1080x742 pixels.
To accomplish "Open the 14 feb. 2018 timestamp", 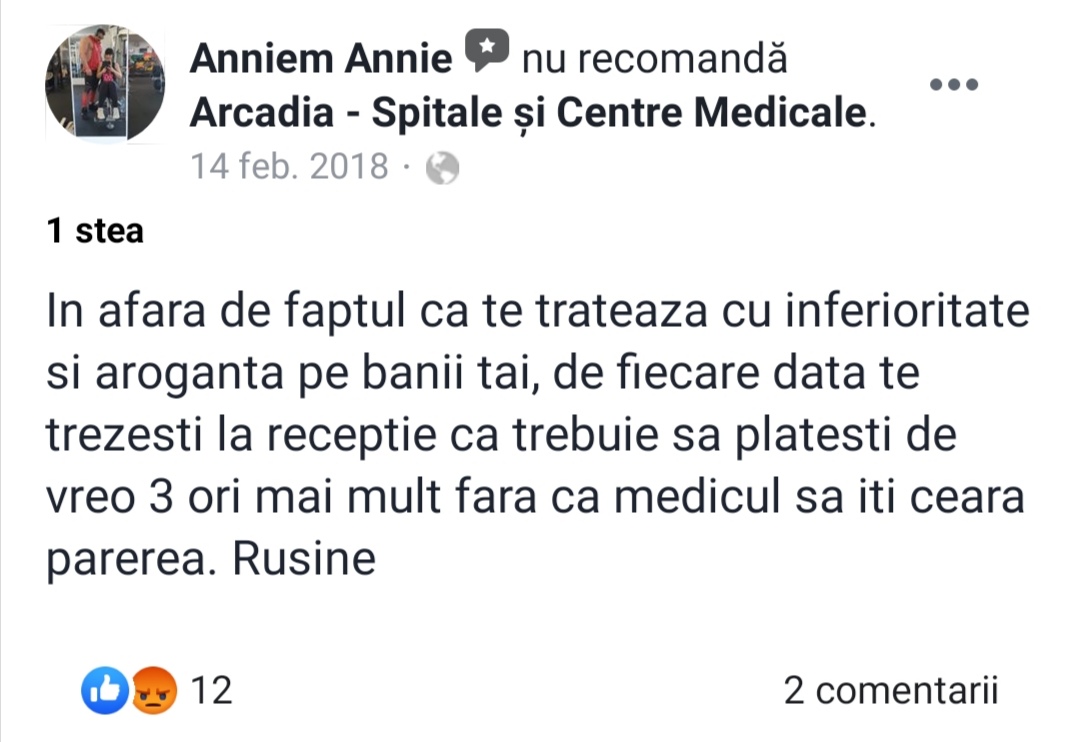I will (289, 167).
